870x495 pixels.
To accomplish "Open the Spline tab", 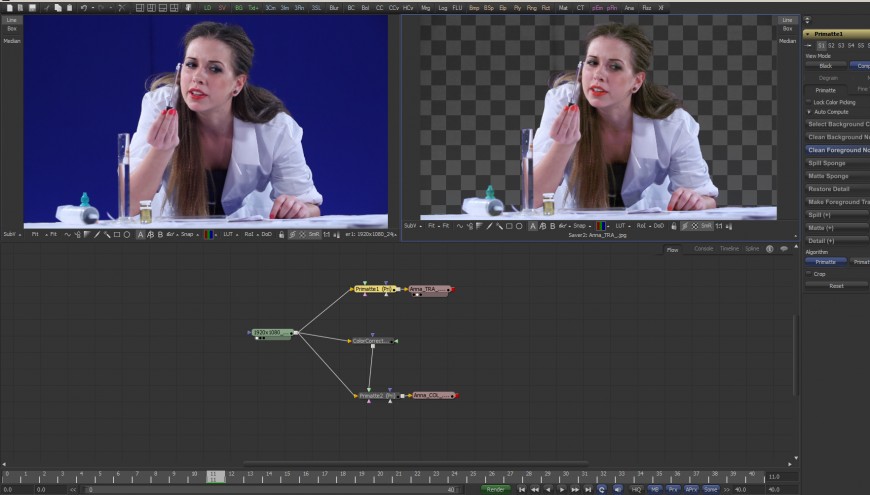I will click(x=753, y=248).
